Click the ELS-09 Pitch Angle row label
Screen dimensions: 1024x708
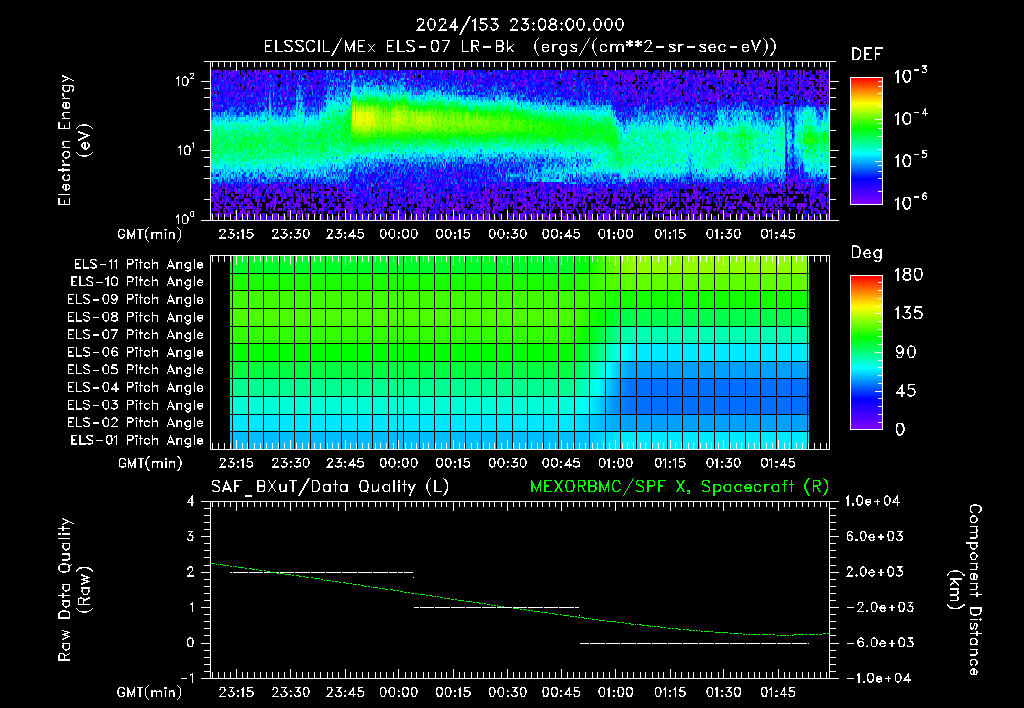[135, 300]
